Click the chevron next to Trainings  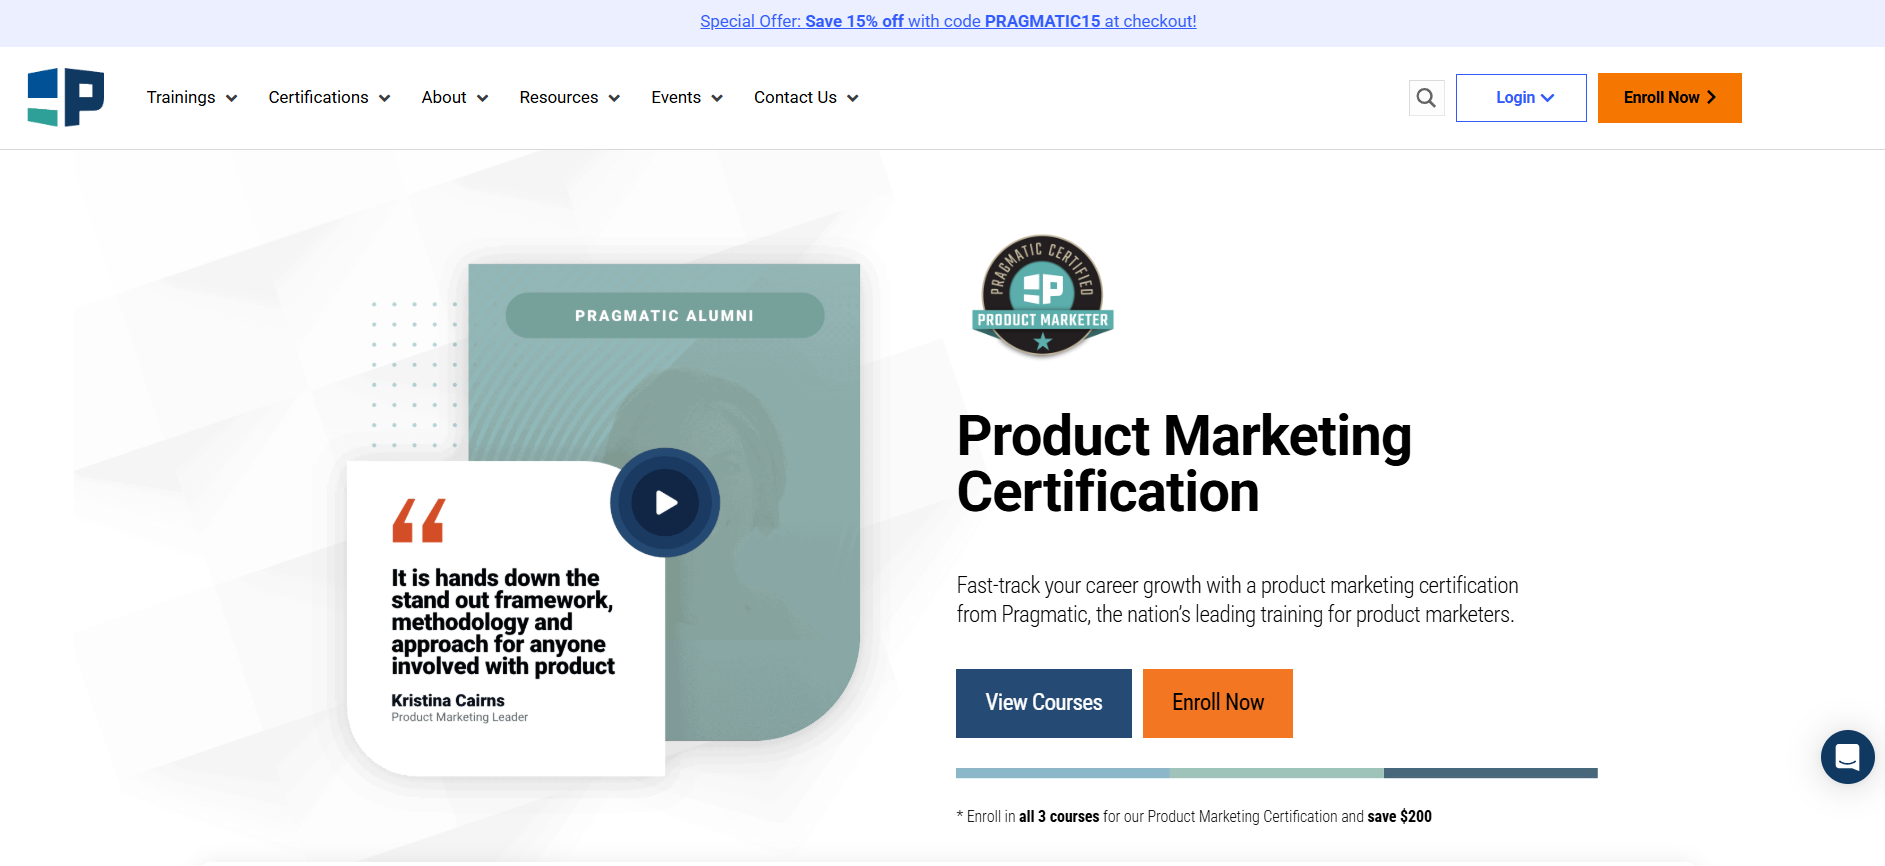(x=231, y=98)
